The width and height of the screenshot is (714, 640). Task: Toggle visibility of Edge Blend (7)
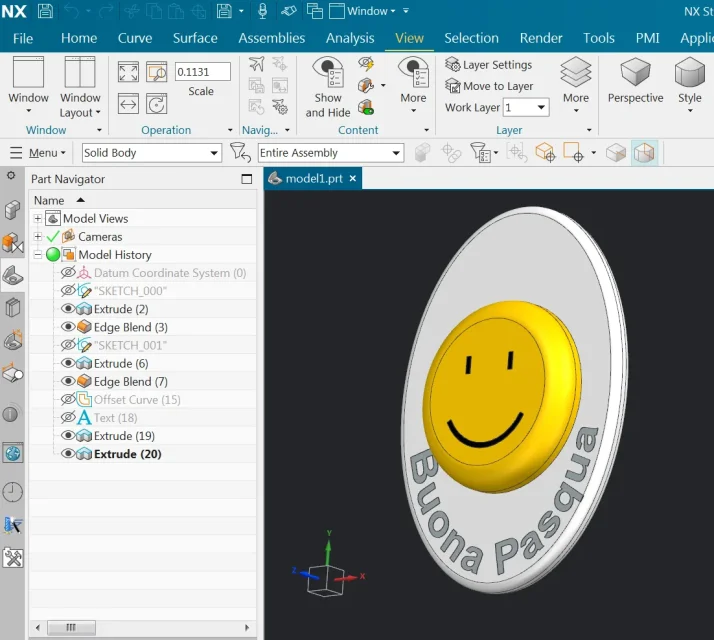coord(68,381)
